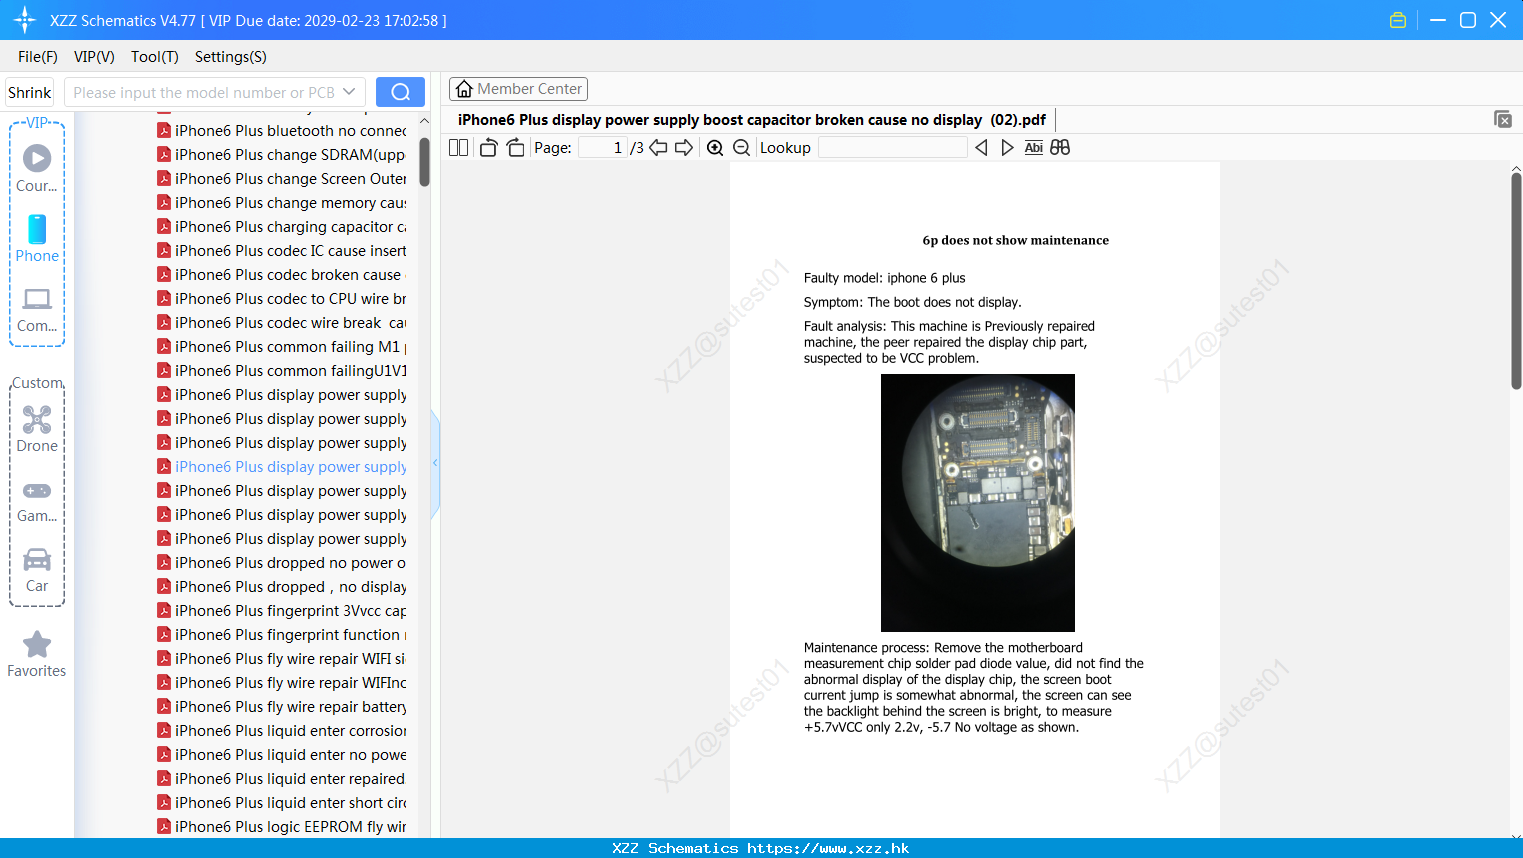Open the Courses section in the sidebar
Image resolution: width=1523 pixels, height=858 pixels.
click(37, 168)
